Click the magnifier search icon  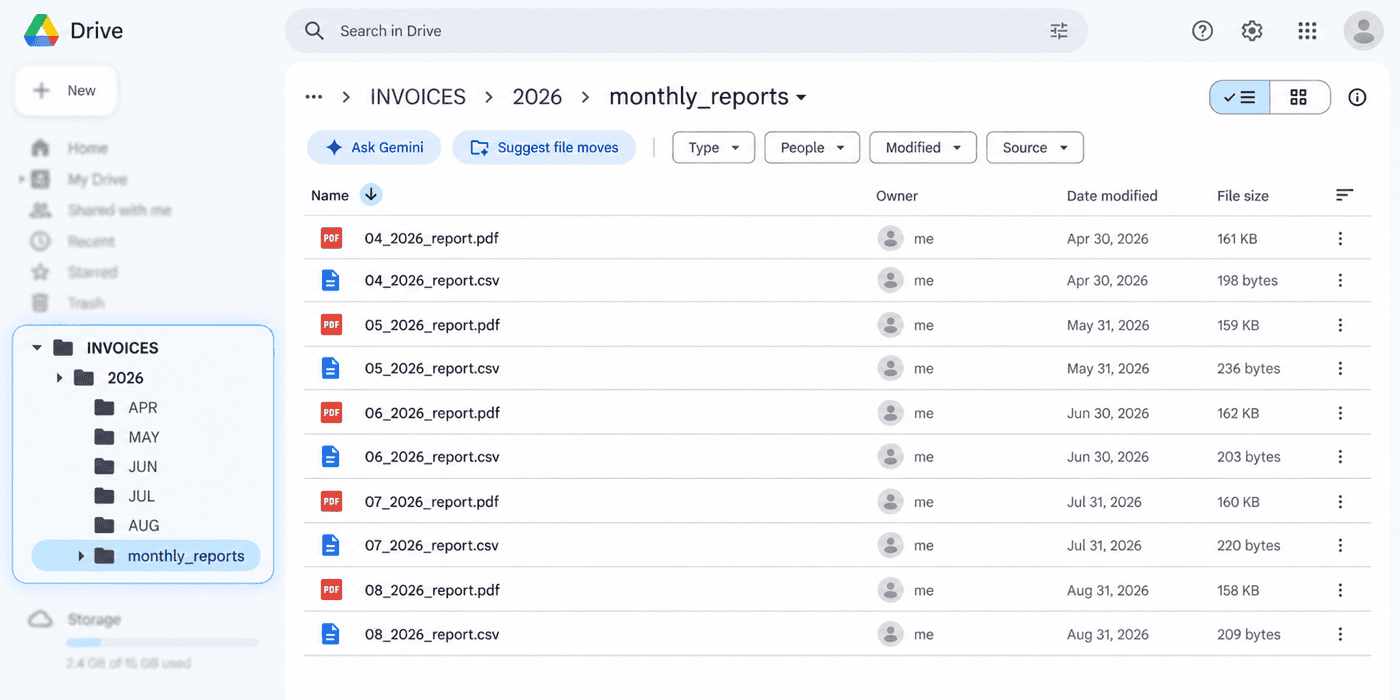tap(314, 31)
